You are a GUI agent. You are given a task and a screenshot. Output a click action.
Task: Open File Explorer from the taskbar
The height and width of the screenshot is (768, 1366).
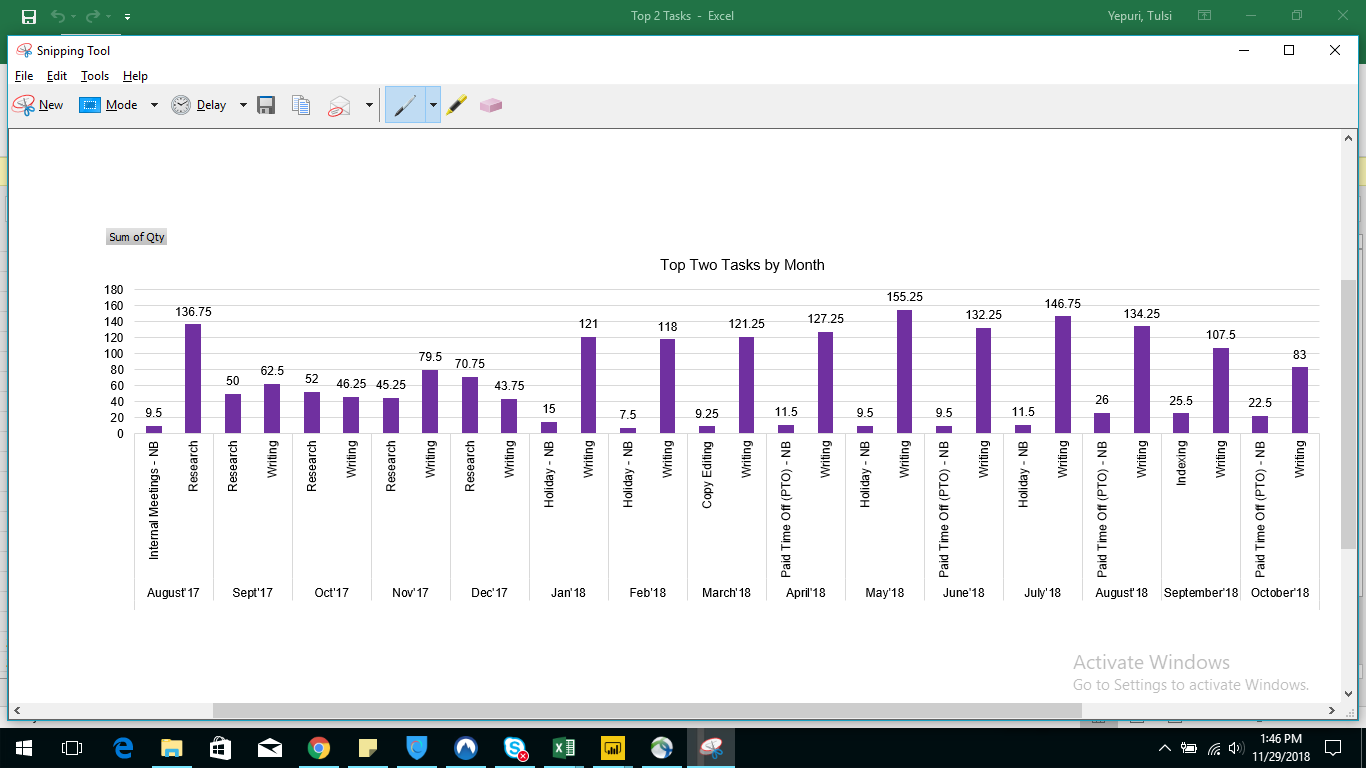pos(172,747)
